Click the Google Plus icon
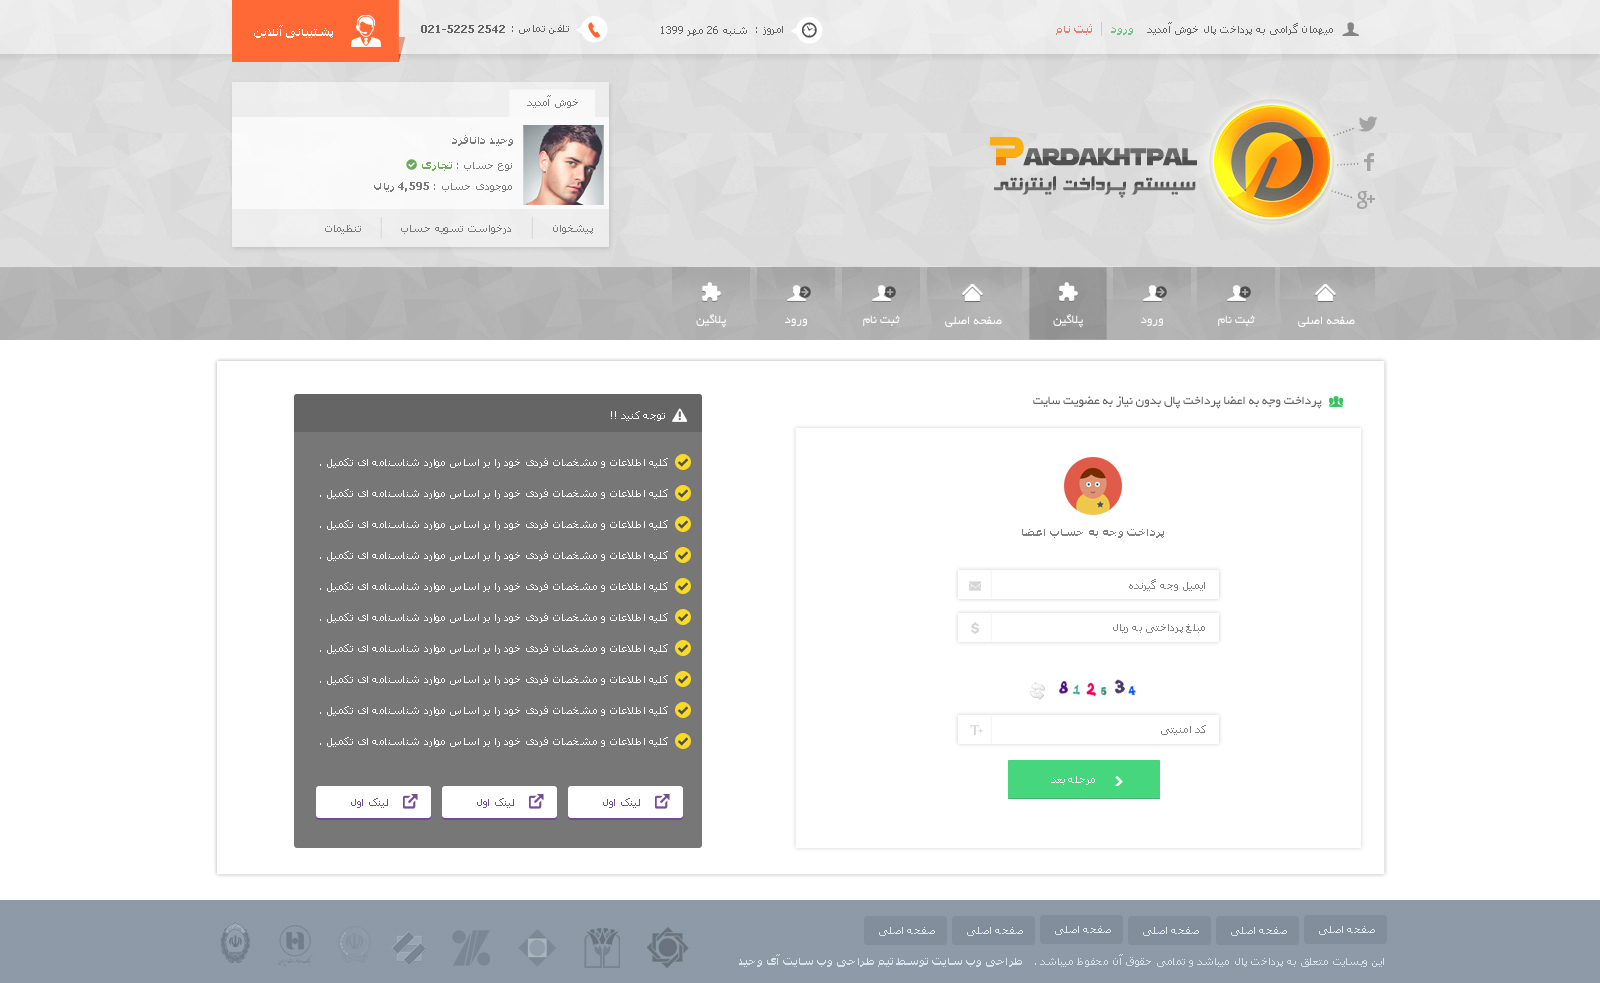 click(1365, 200)
